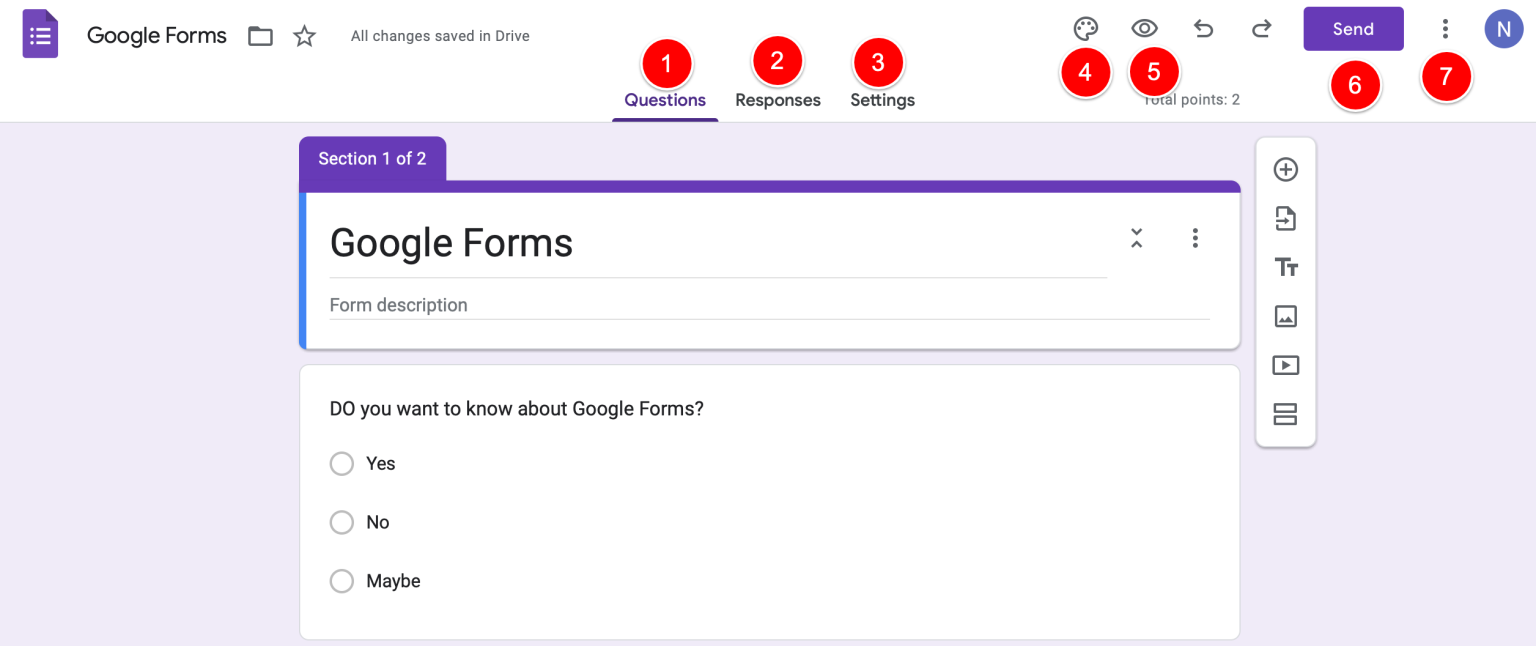Click the add section icon
The image size is (1536, 646).
(1285, 414)
